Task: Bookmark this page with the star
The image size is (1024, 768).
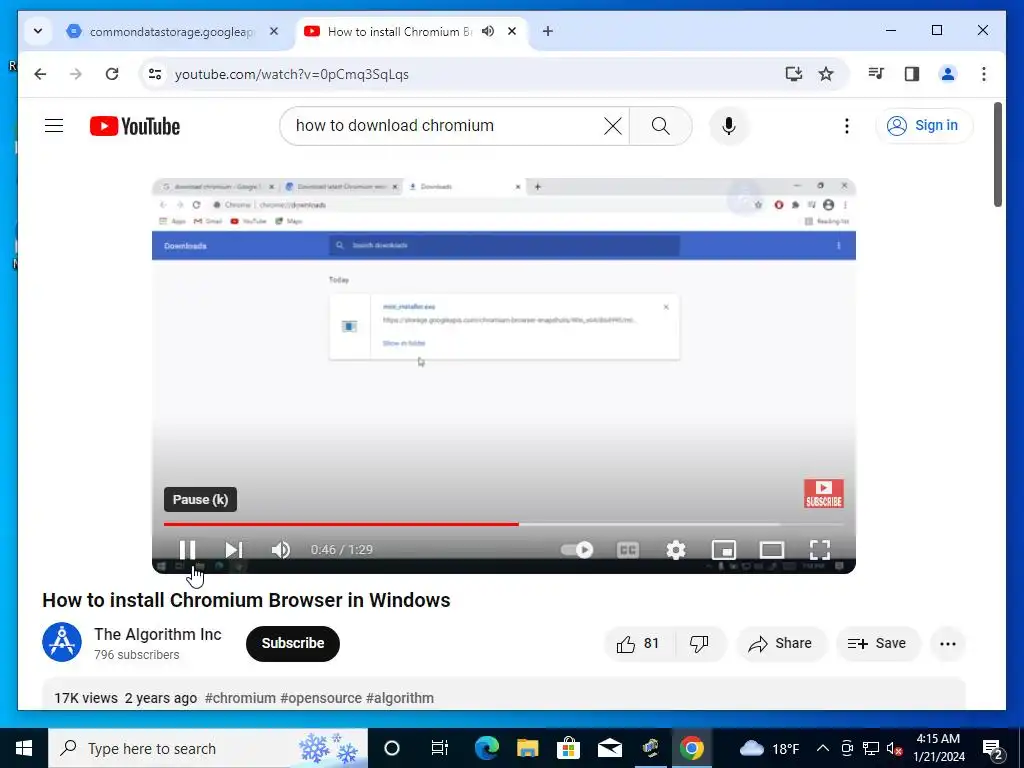Action: click(x=826, y=74)
